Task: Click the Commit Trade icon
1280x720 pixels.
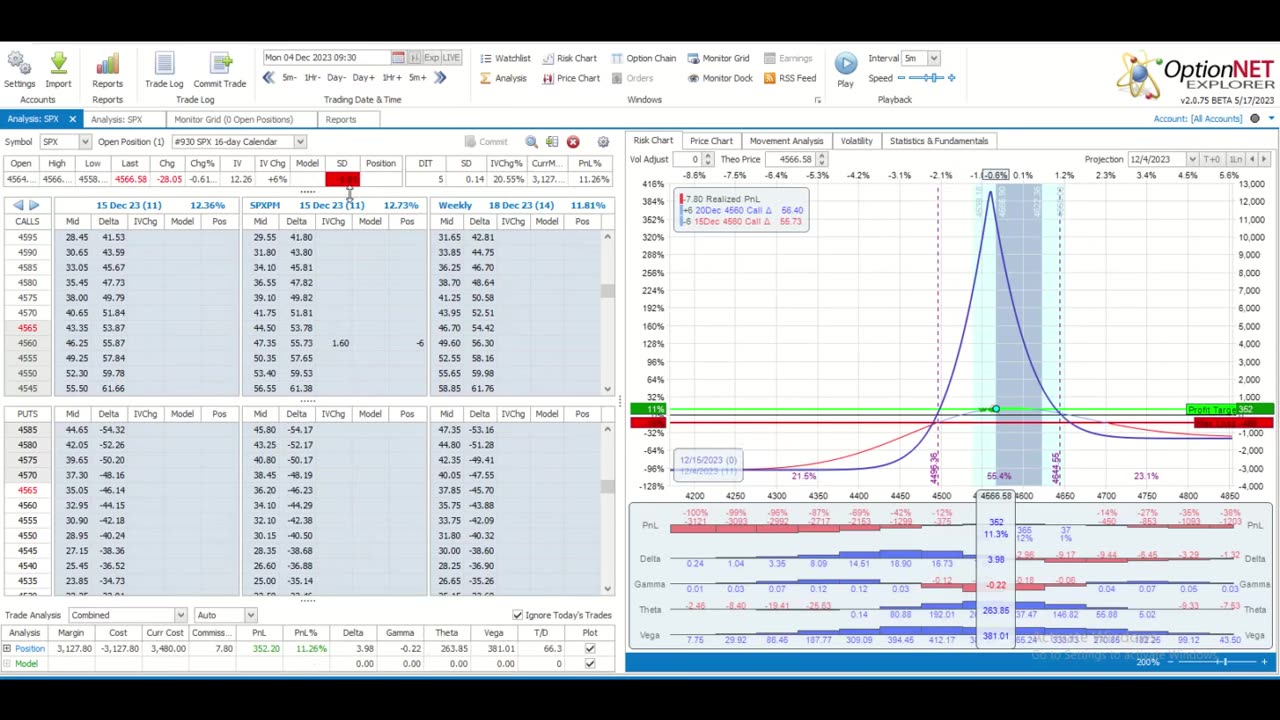Action: pyautogui.click(x=219, y=65)
